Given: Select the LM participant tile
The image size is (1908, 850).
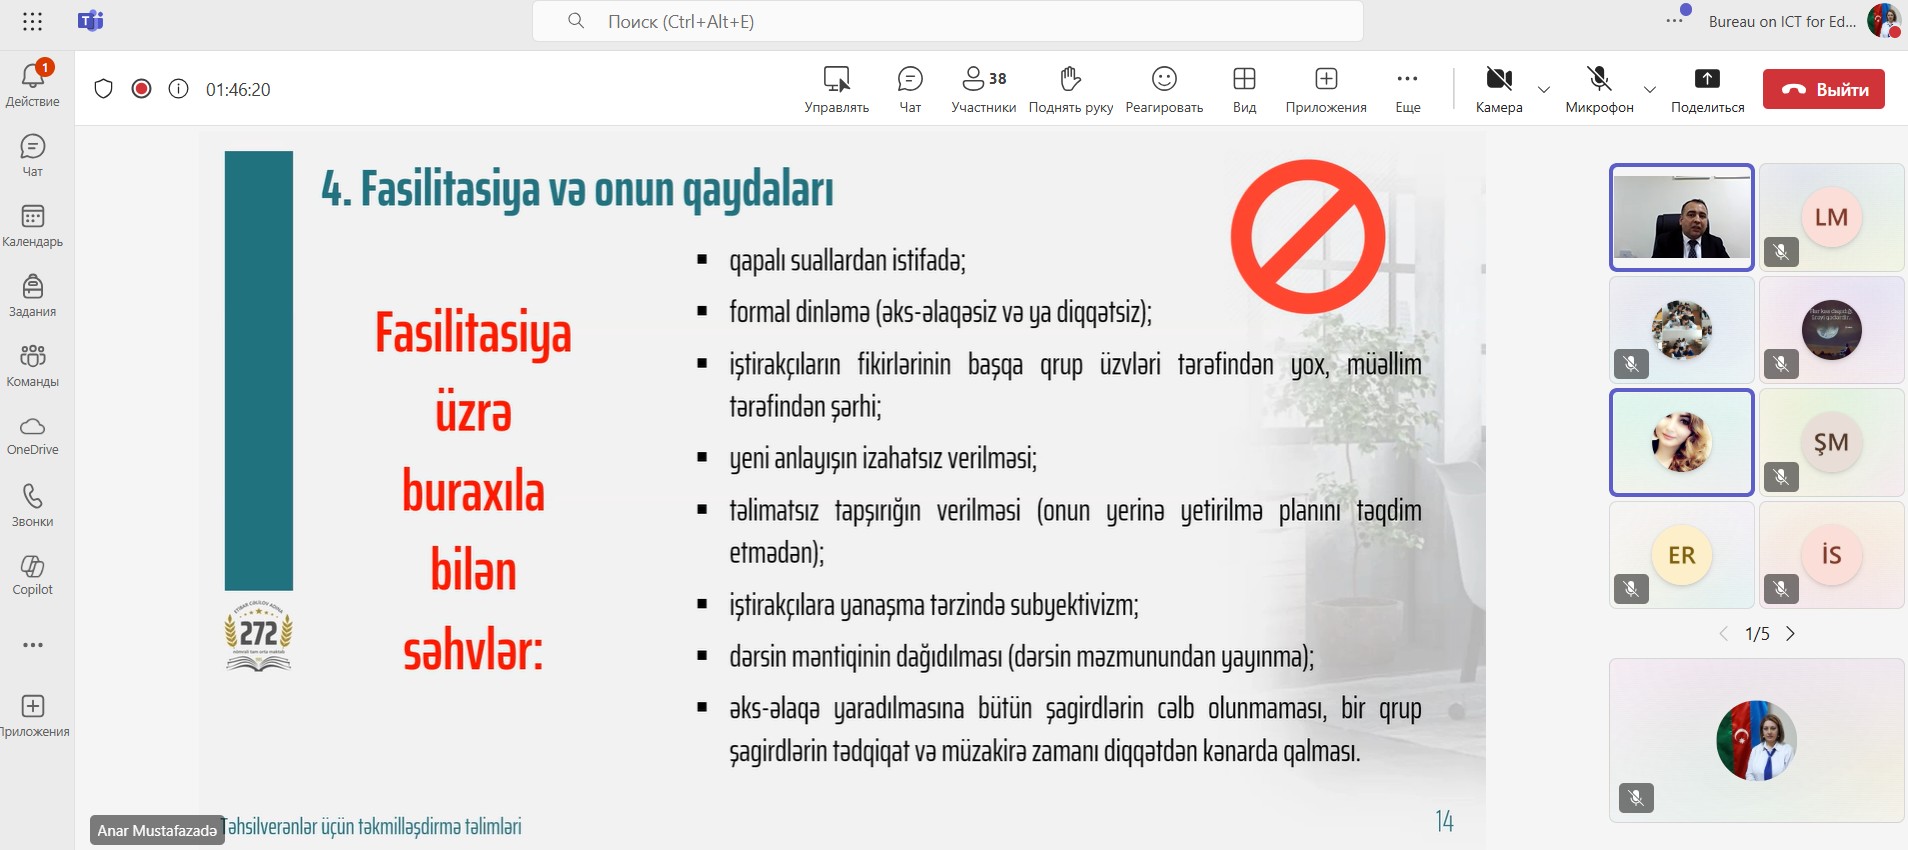Looking at the screenshot, I should (x=1832, y=217).
